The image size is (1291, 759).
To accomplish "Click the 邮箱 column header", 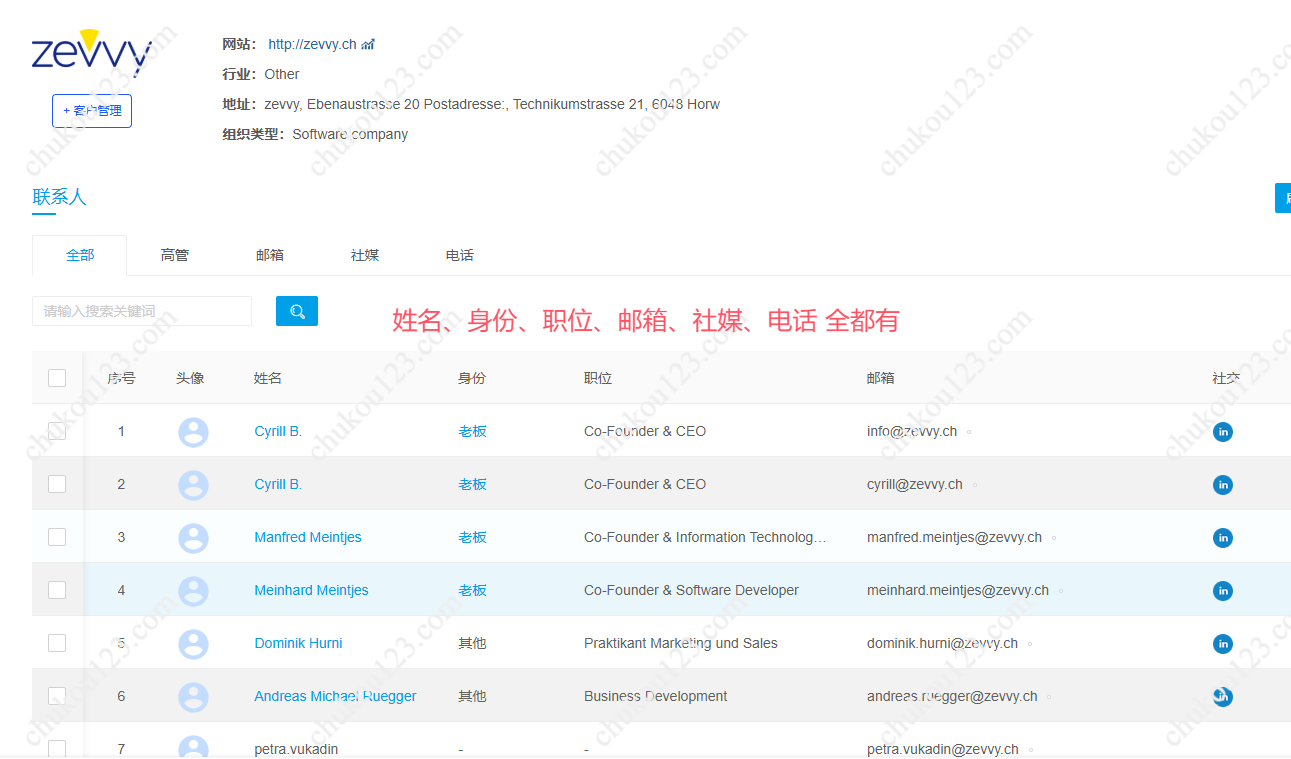I will point(881,378).
